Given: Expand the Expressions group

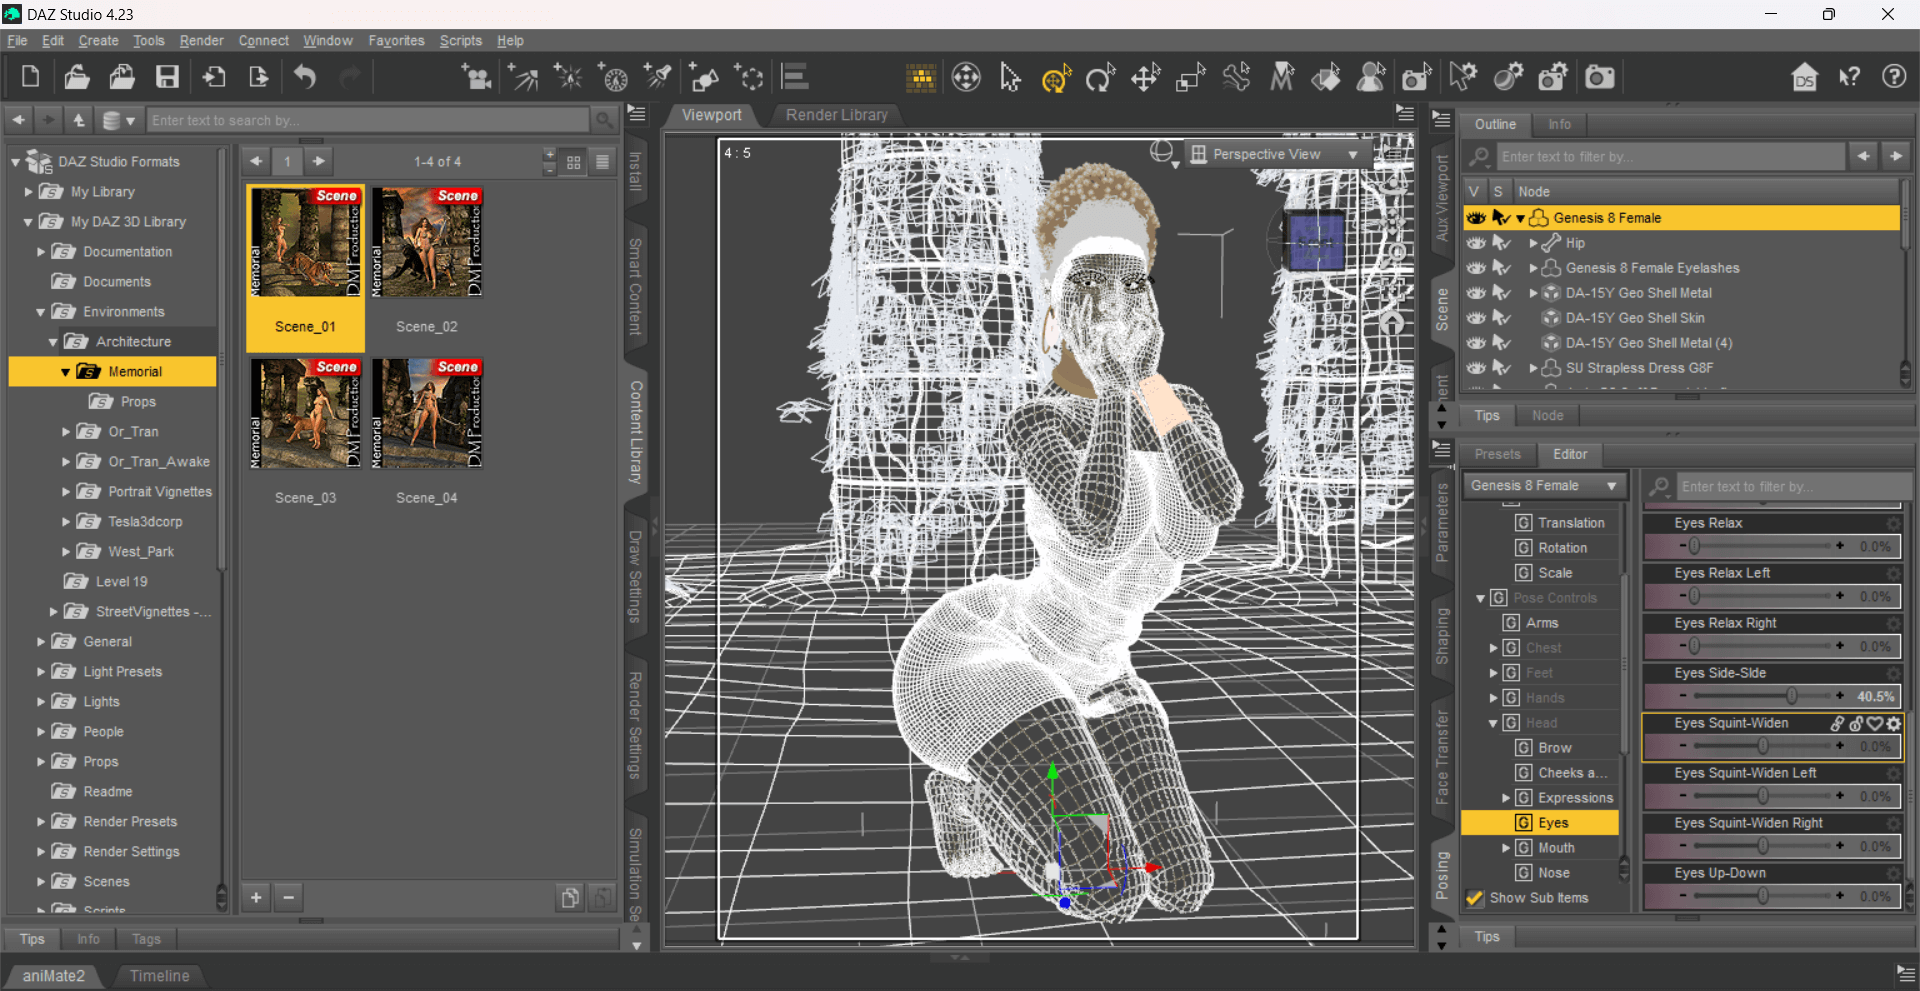Looking at the screenshot, I should tap(1506, 798).
